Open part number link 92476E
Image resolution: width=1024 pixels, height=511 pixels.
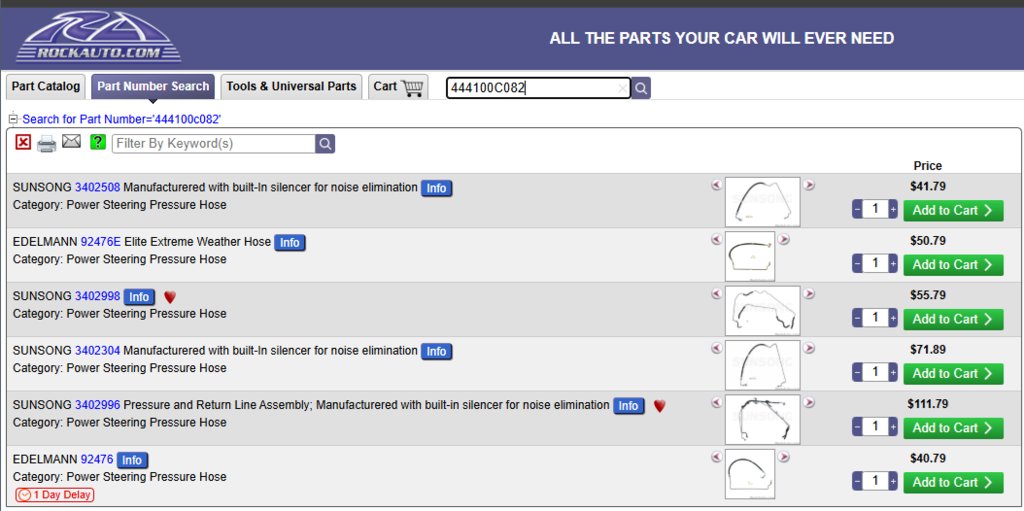[101, 242]
